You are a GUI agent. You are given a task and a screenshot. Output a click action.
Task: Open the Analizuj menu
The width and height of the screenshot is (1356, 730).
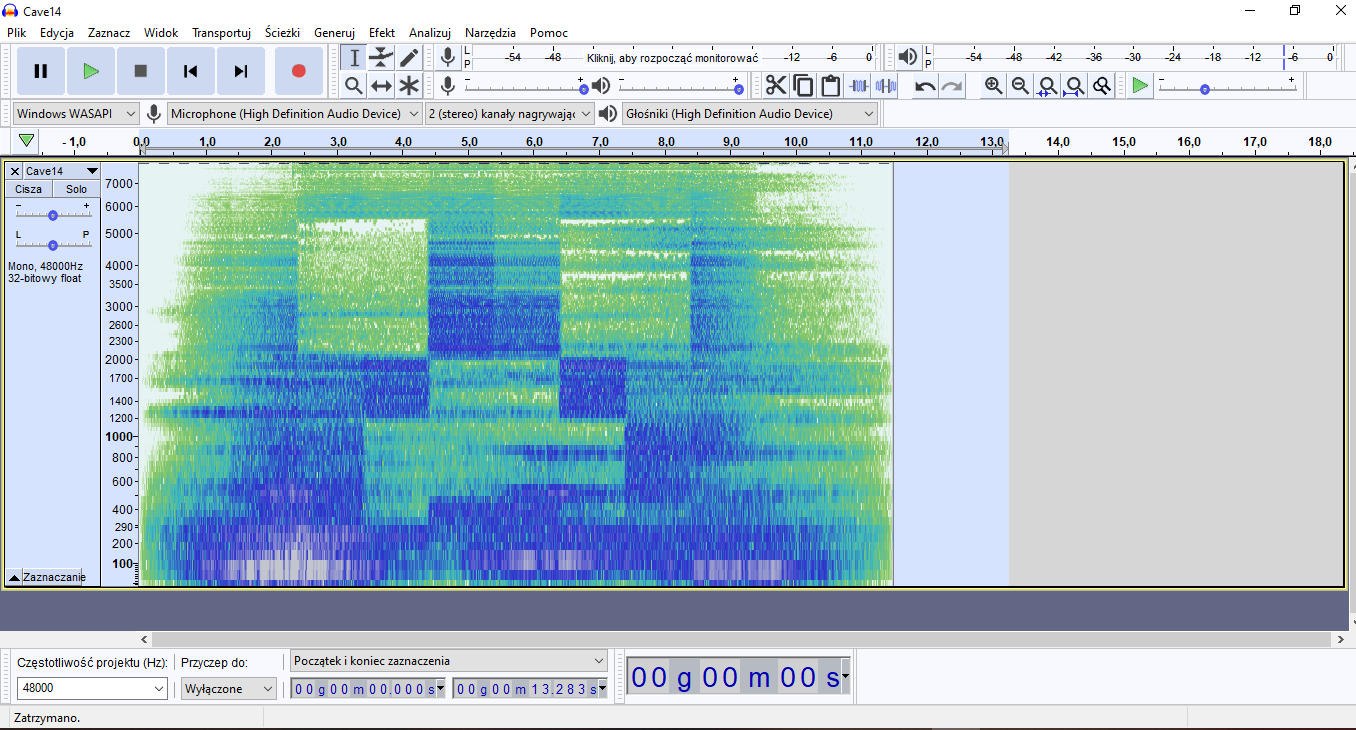coord(430,33)
